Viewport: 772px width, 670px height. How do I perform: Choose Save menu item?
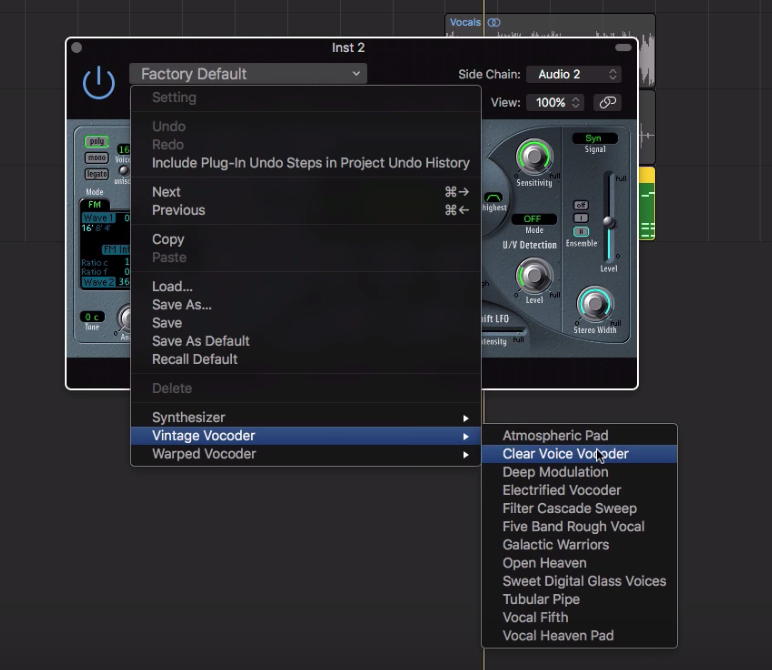click(306, 323)
